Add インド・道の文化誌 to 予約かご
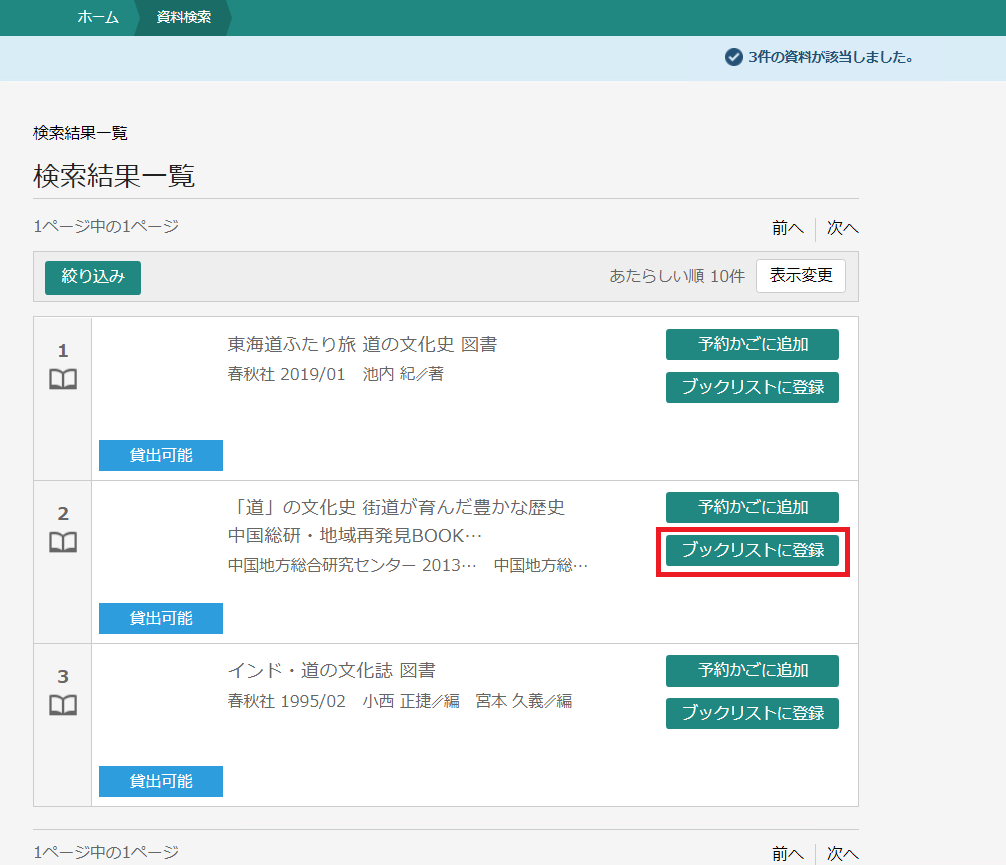The width and height of the screenshot is (1006, 865). click(x=752, y=670)
